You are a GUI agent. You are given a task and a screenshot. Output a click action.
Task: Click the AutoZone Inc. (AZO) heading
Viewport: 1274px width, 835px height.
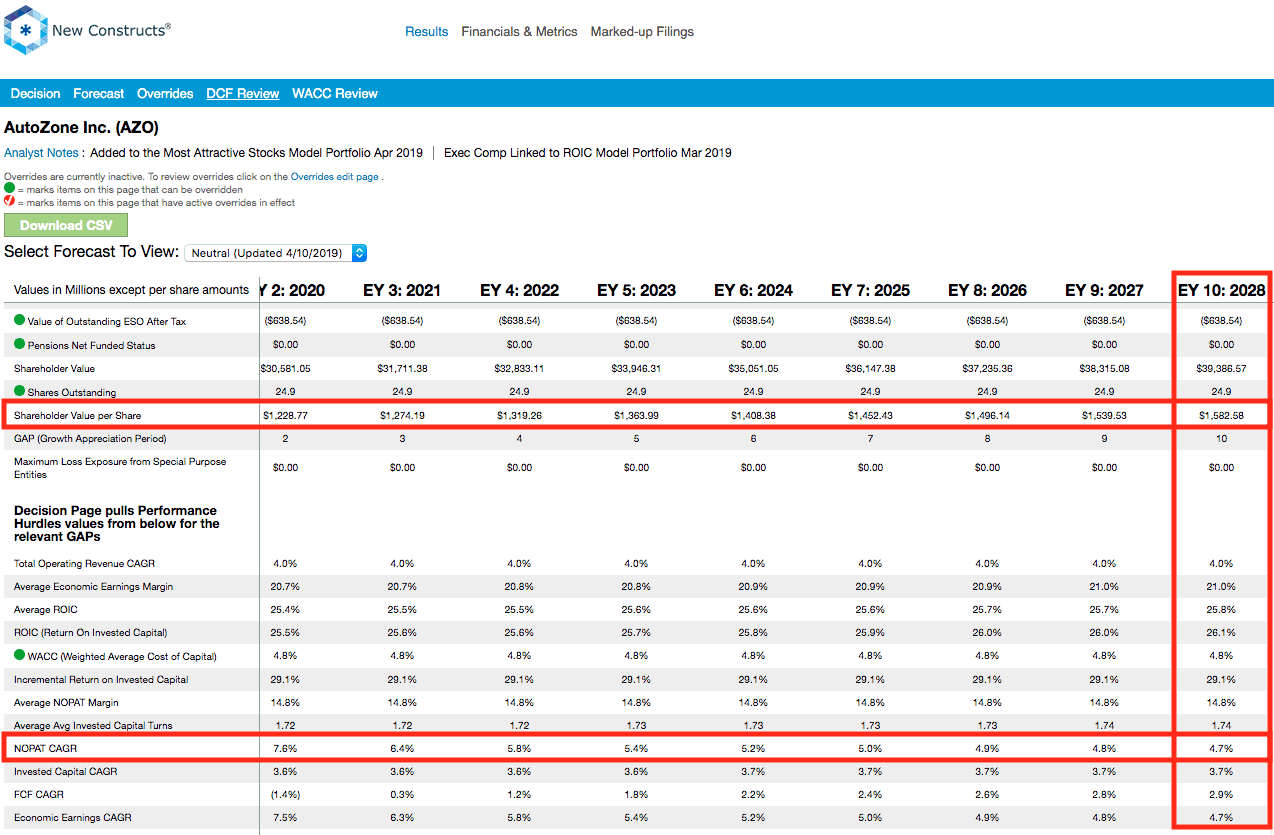tap(81, 128)
